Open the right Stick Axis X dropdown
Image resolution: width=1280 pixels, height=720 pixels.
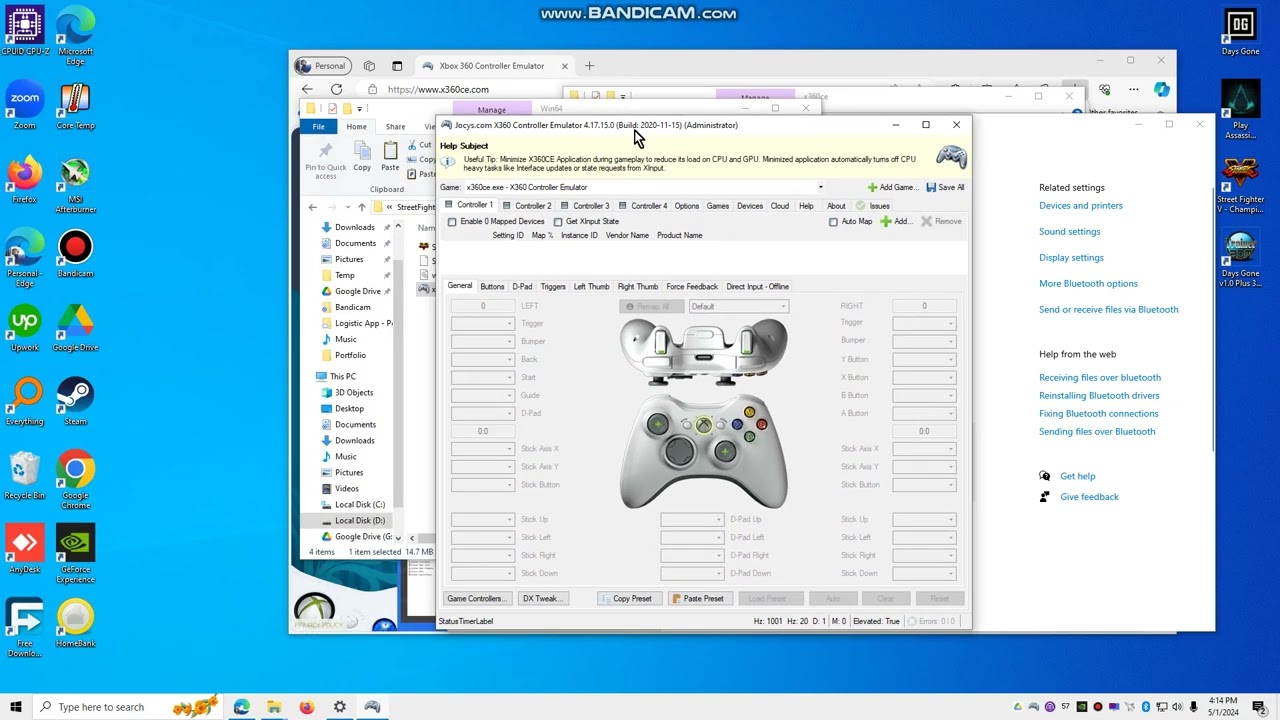pos(924,449)
